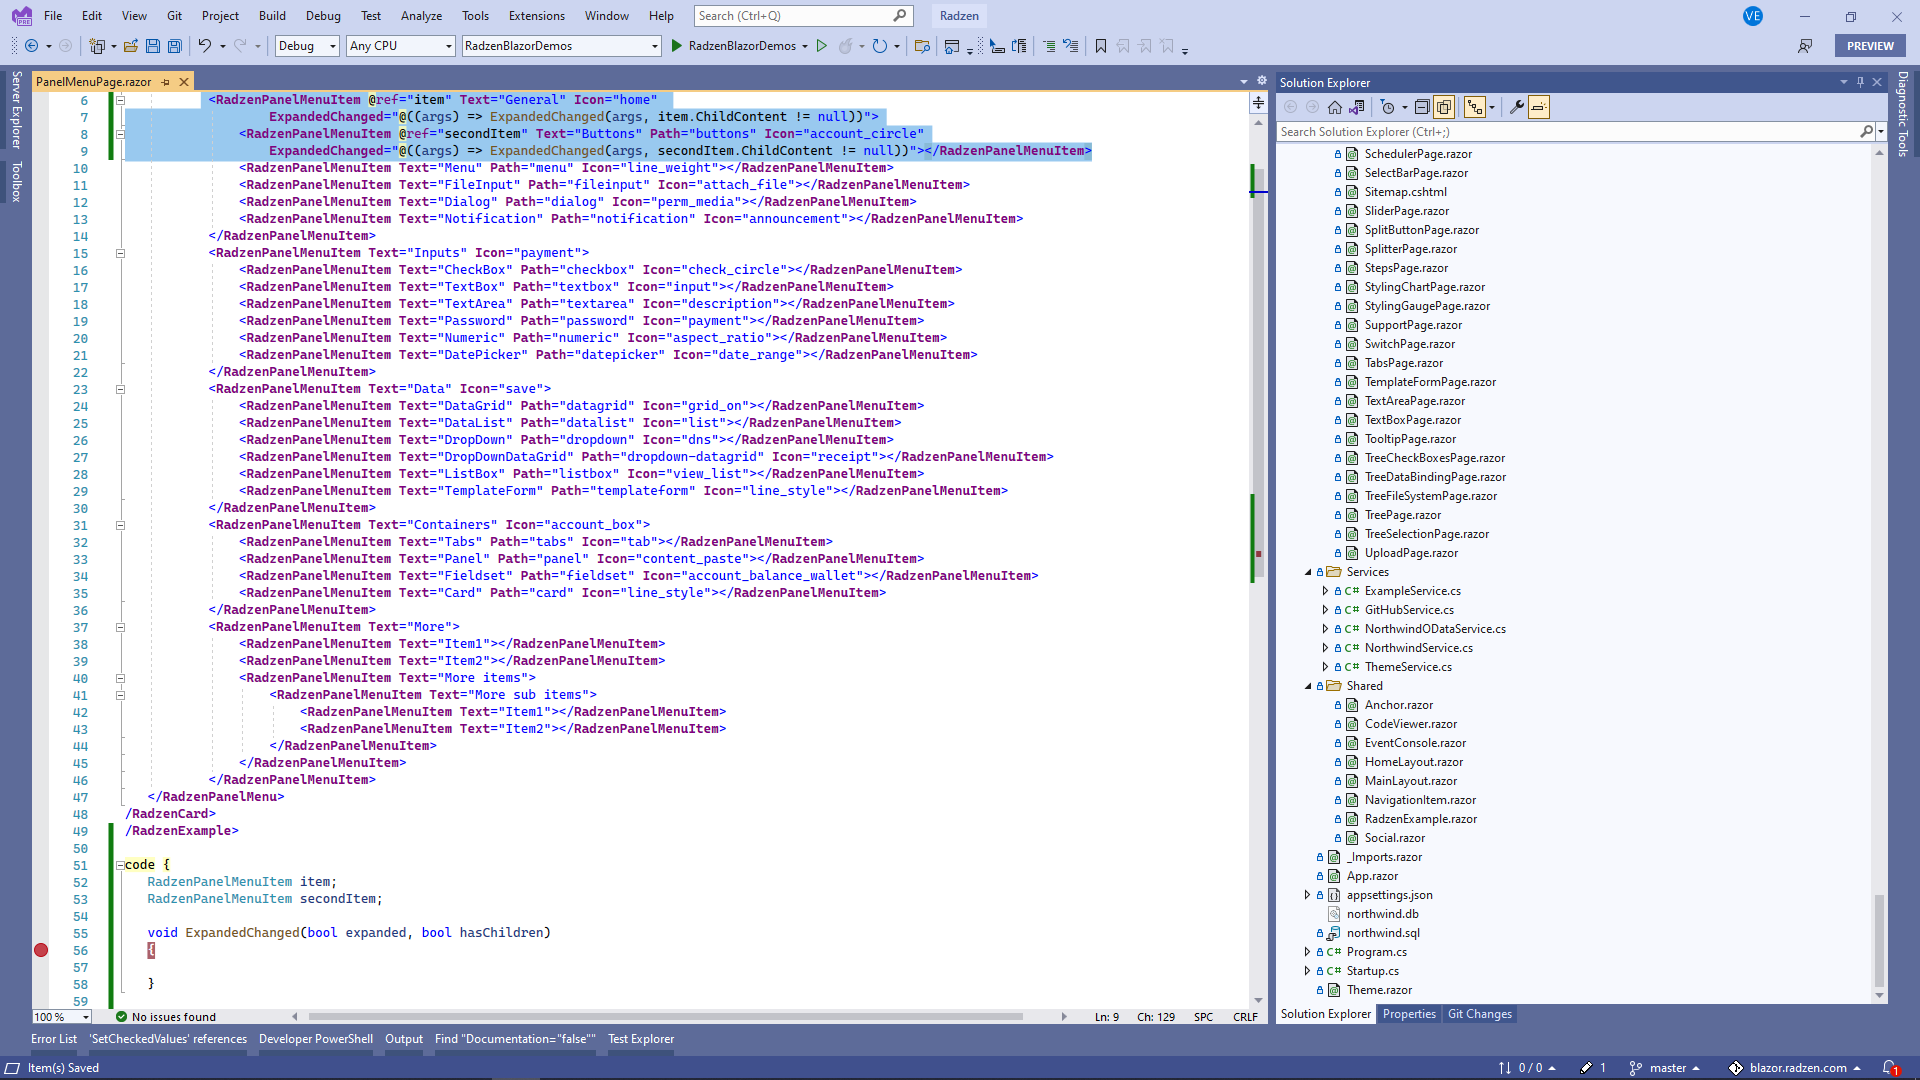
Task: Open the Extensions menu
Action: [537, 16]
